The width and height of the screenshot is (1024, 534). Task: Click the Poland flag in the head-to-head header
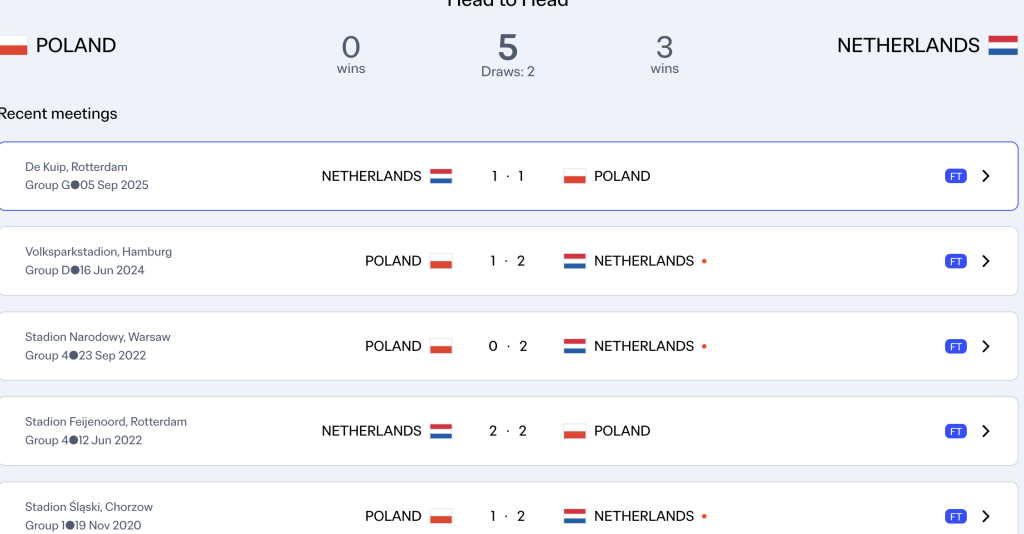pyautogui.click(x=13, y=45)
